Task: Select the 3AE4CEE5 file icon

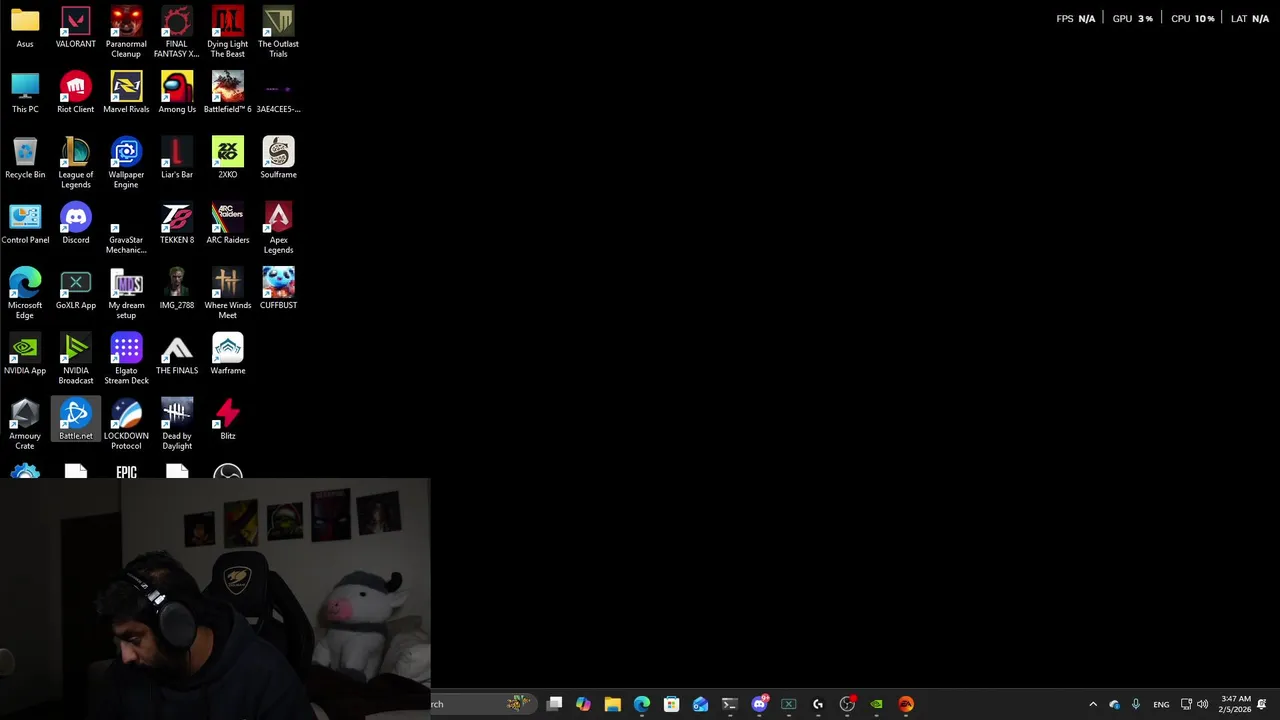Action: coord(278,93)
